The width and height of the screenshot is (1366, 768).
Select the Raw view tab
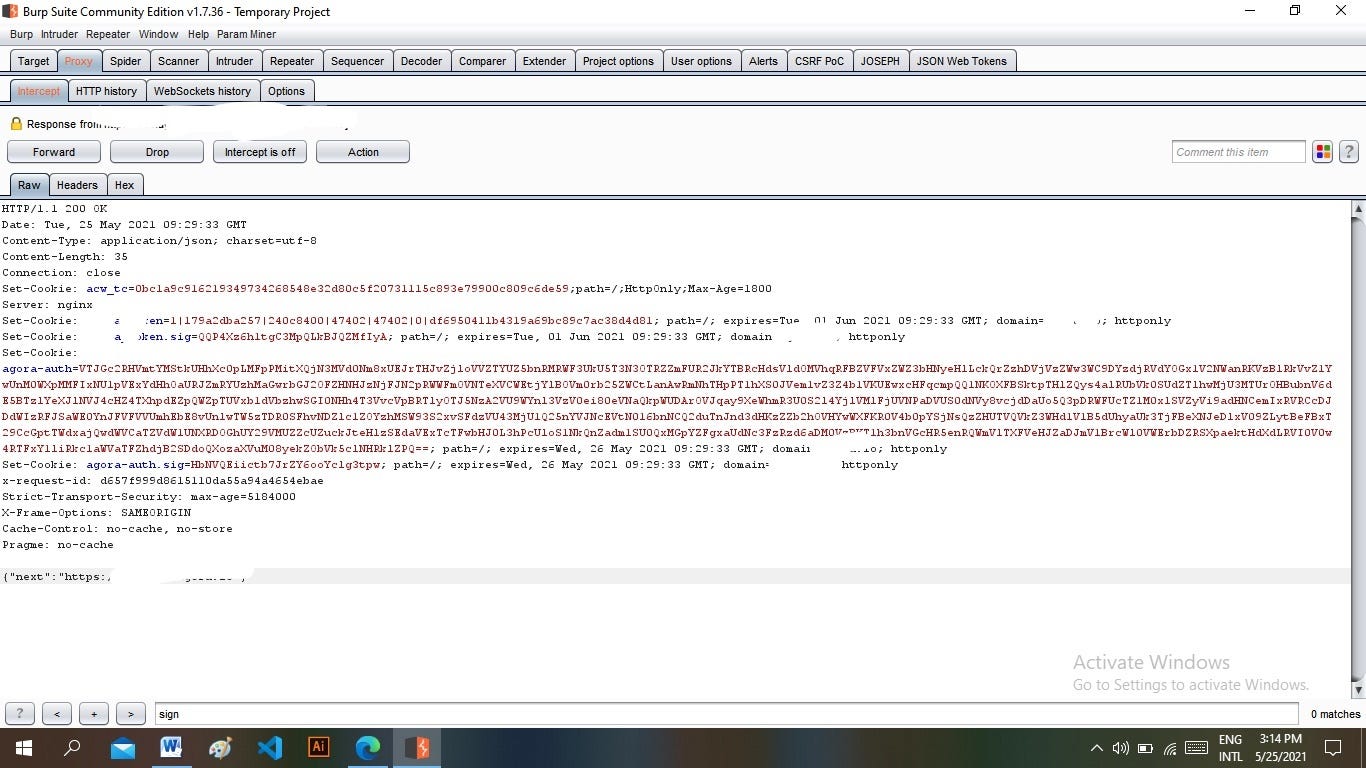tap(29, 185)
